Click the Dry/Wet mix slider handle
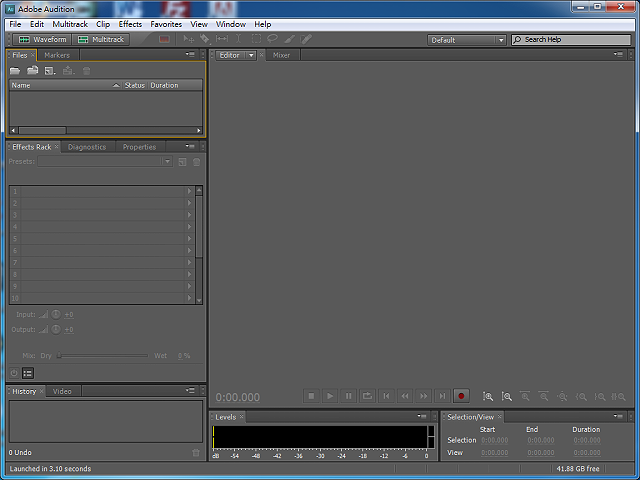The height and width of the screenshot is (480, 640). click(59, 356)
